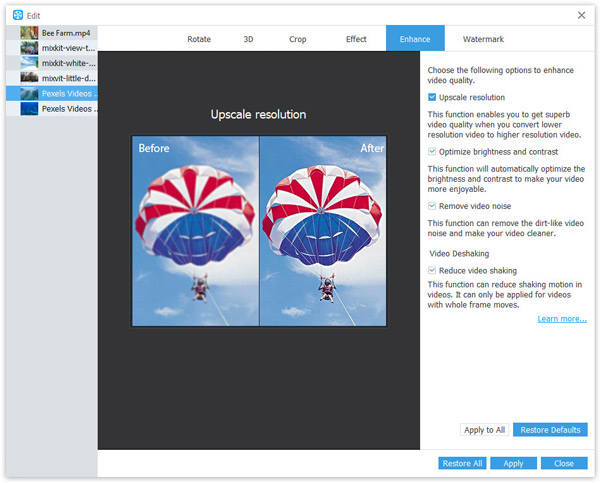Open the Learn more link

pyautogui.click(x=561, y=319)
